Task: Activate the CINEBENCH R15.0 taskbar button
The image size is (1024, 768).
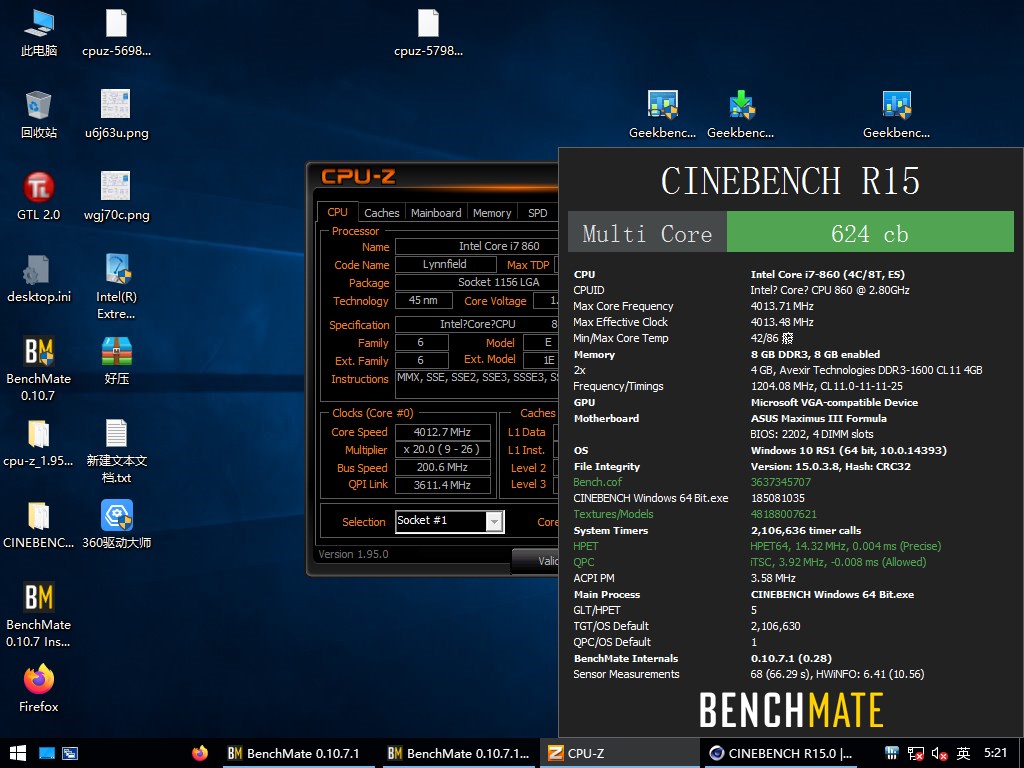Action: coord(781,753)
